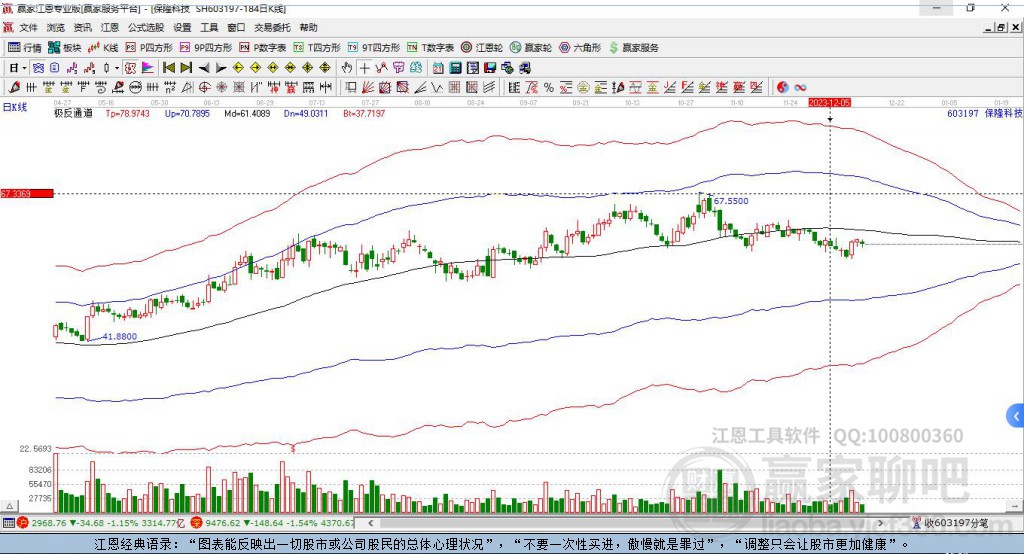Open the P数字表 tool
This screenshot has width=1024, height=554.
(263, 48)
